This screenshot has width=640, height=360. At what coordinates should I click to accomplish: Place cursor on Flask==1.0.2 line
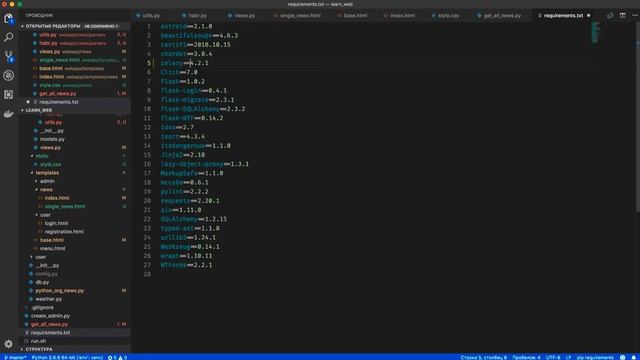click(183, 82)
